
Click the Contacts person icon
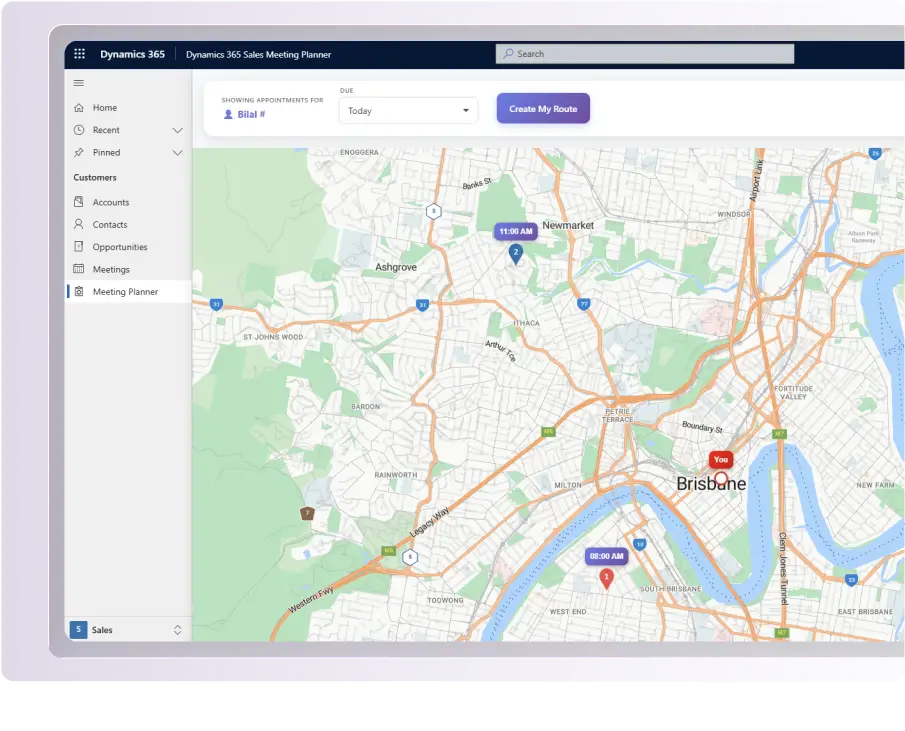79,224
